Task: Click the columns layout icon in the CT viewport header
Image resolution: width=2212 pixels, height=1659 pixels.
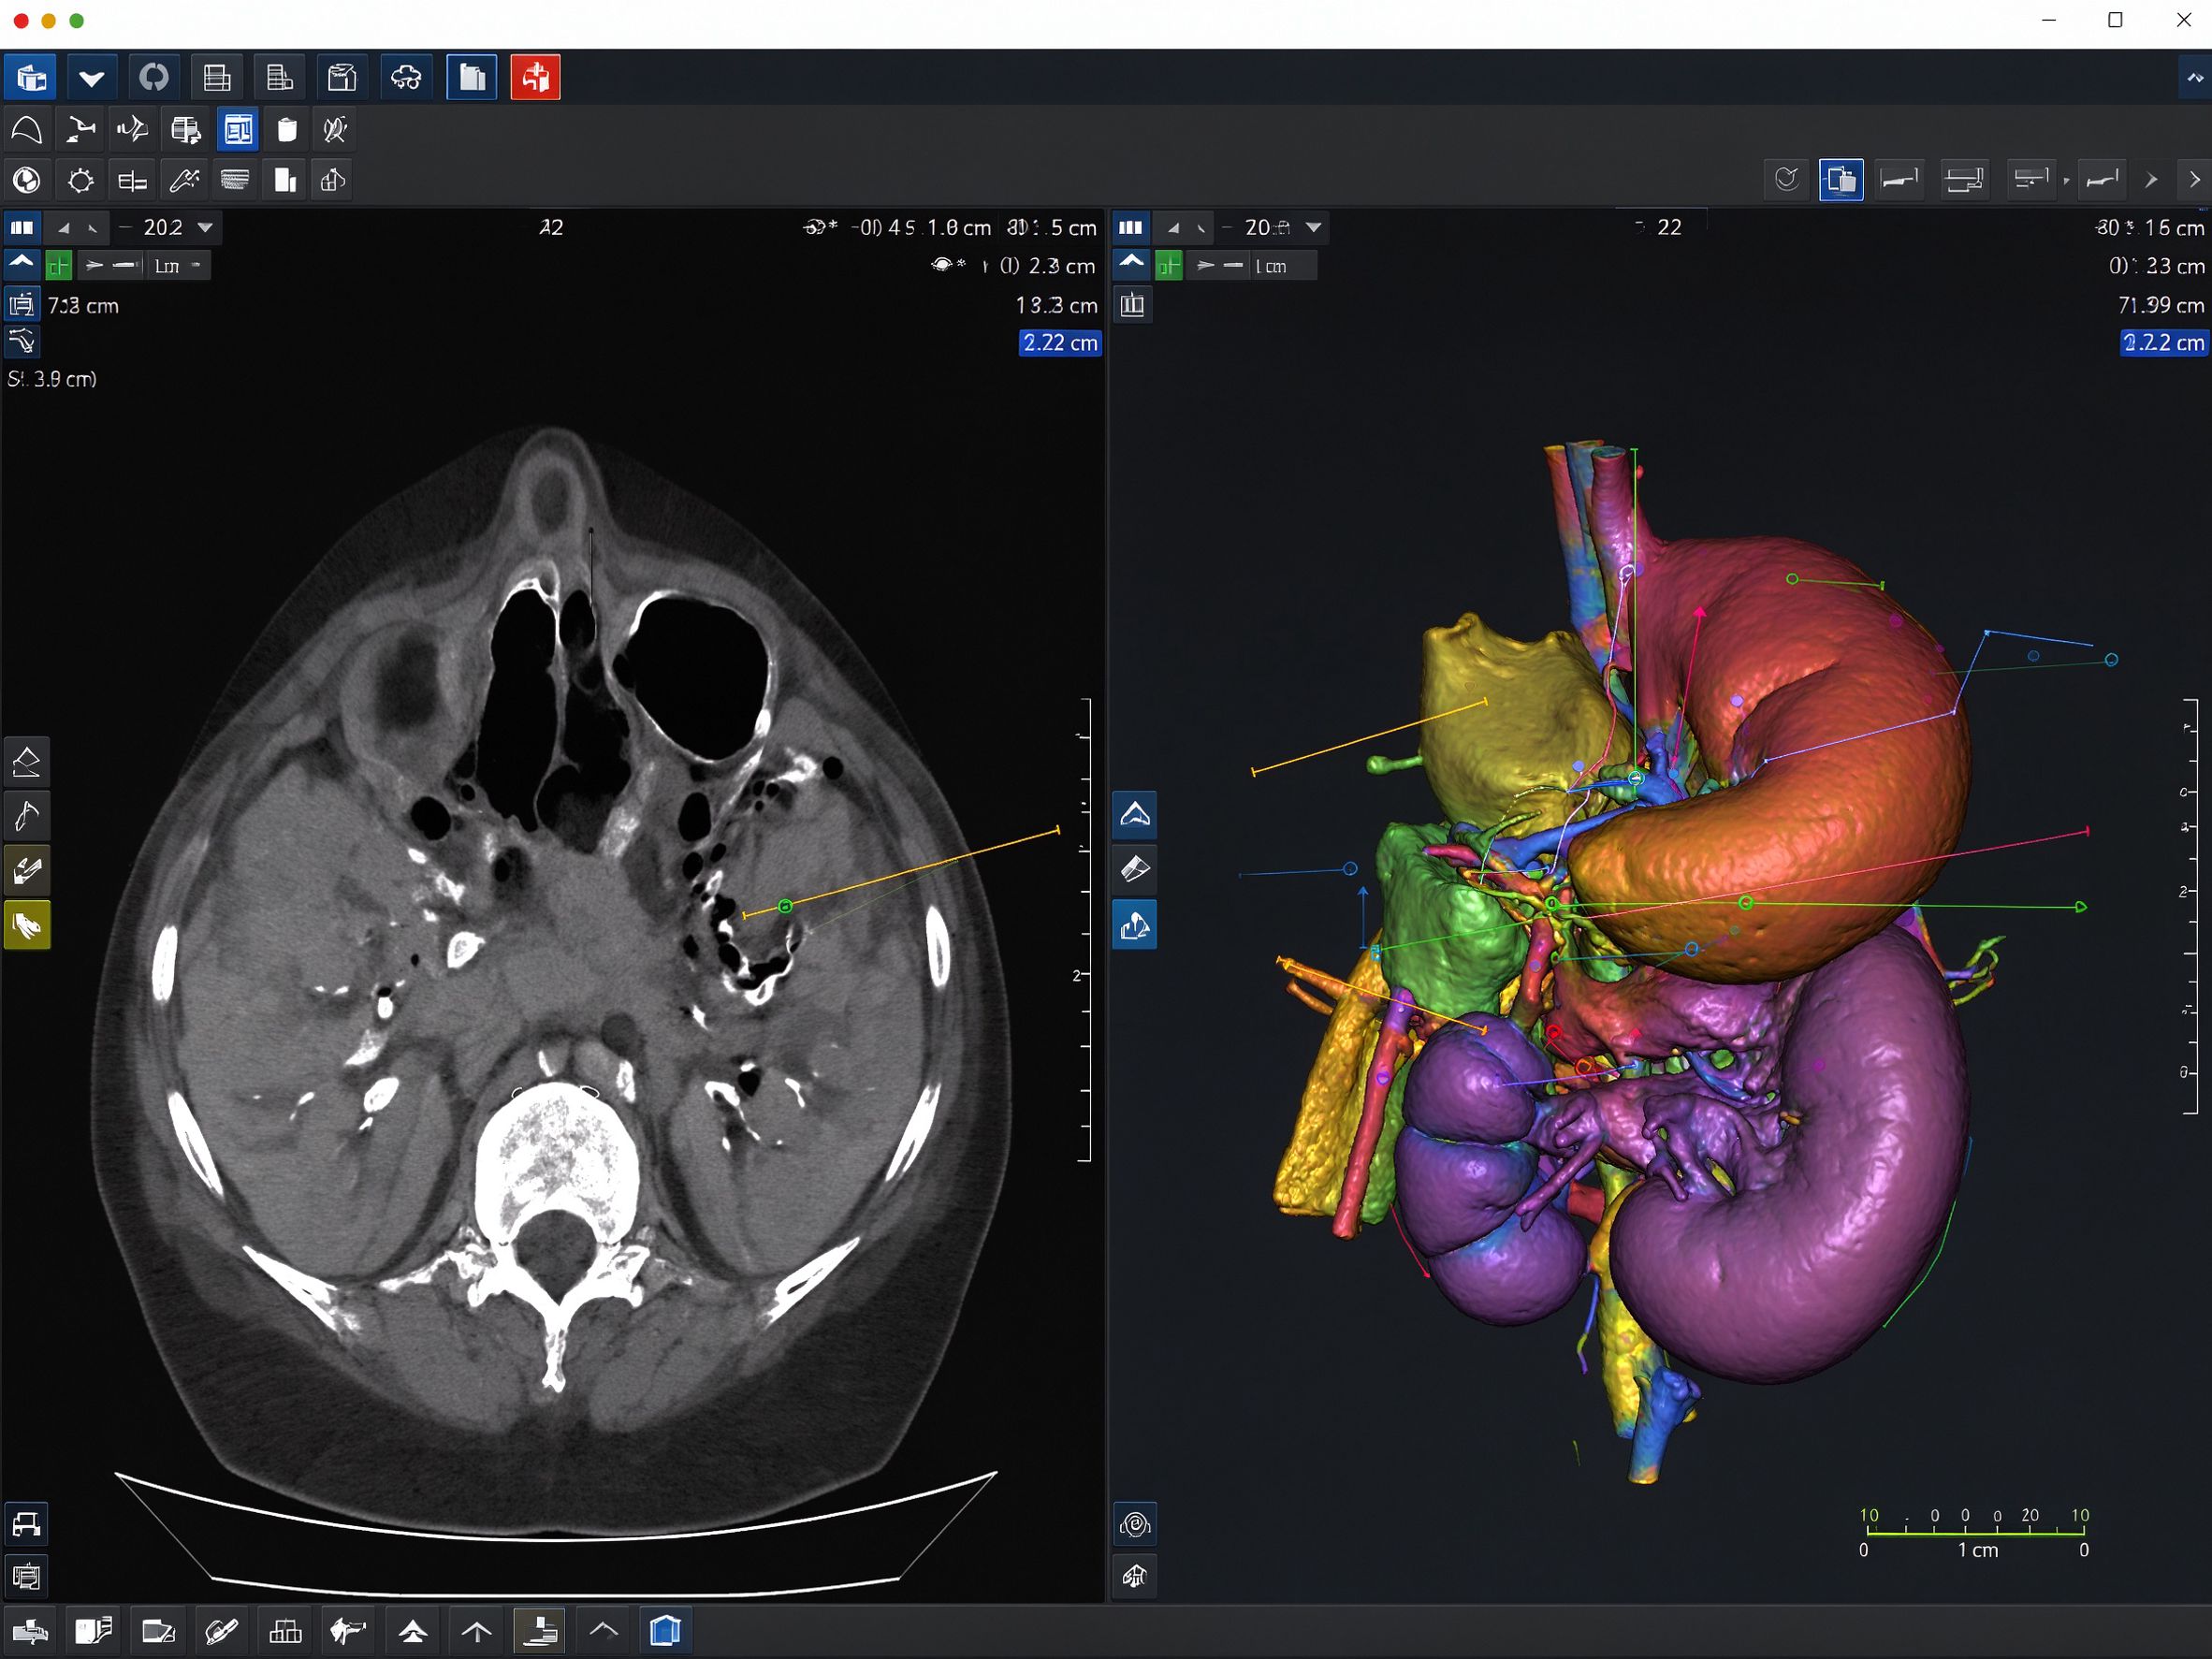Action: (x=21, y=228)
